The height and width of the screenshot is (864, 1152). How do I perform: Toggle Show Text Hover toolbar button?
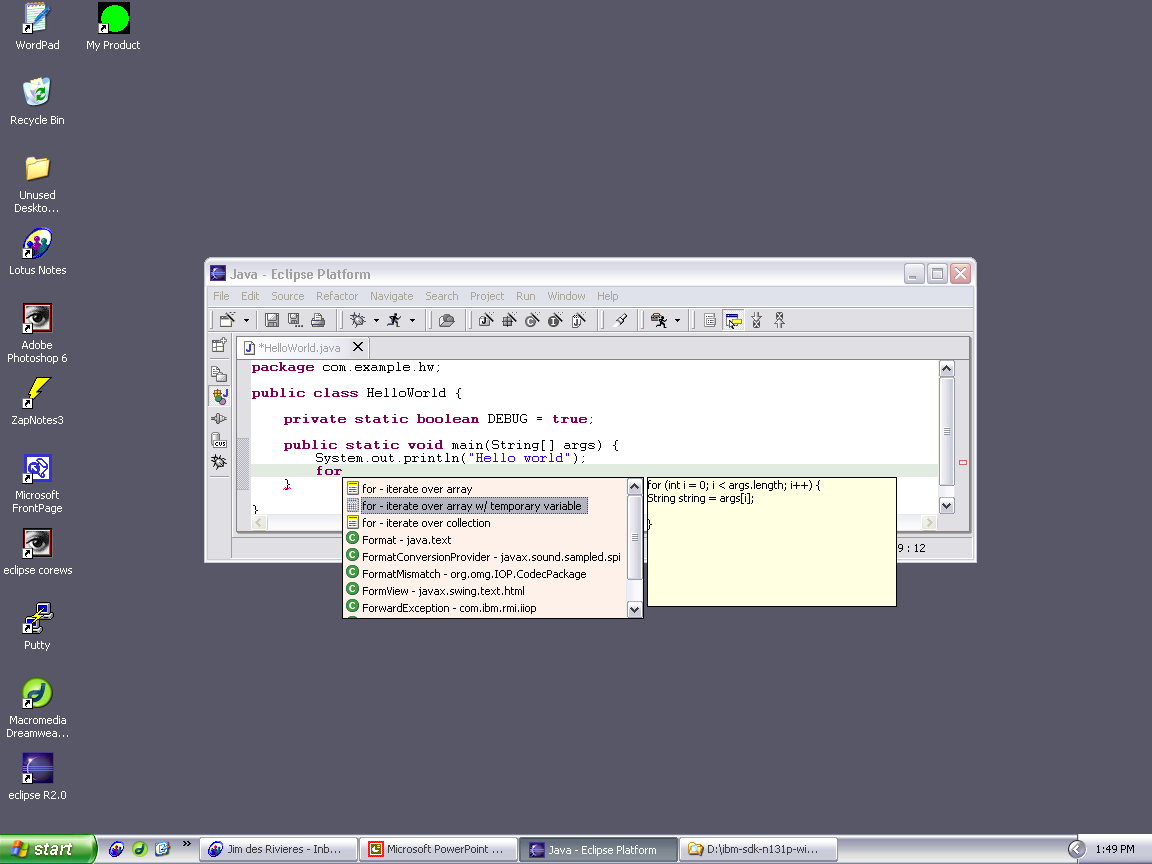click(x=733, y=320)
